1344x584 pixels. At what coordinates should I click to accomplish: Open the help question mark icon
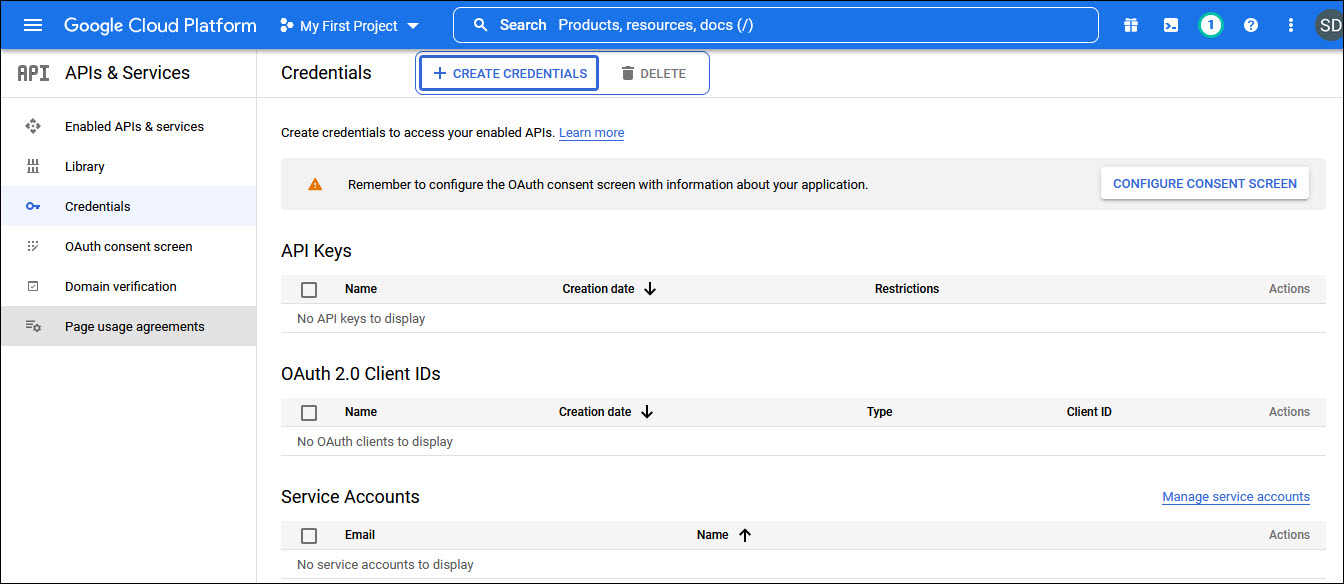tap(1250, 25)
